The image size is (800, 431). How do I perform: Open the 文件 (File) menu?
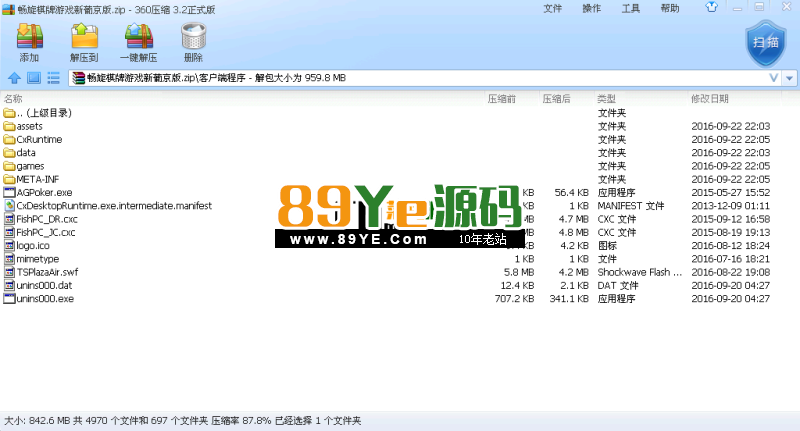552,8
